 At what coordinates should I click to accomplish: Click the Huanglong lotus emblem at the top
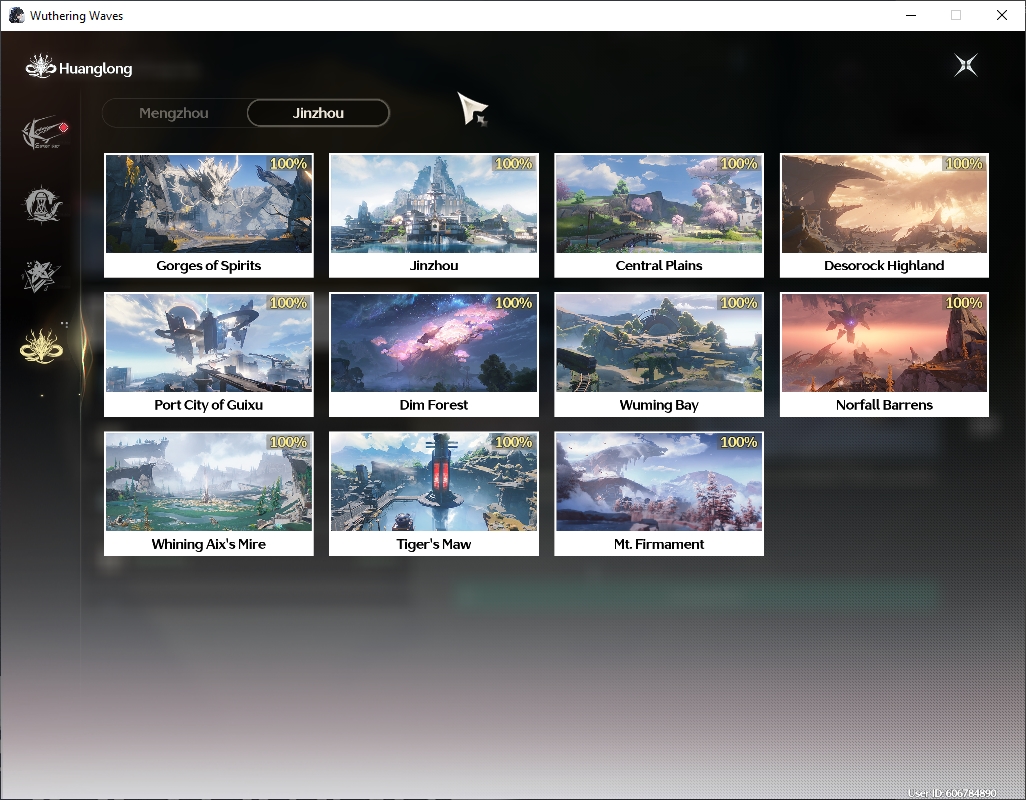pyautogui.click(x=41, y=67)
